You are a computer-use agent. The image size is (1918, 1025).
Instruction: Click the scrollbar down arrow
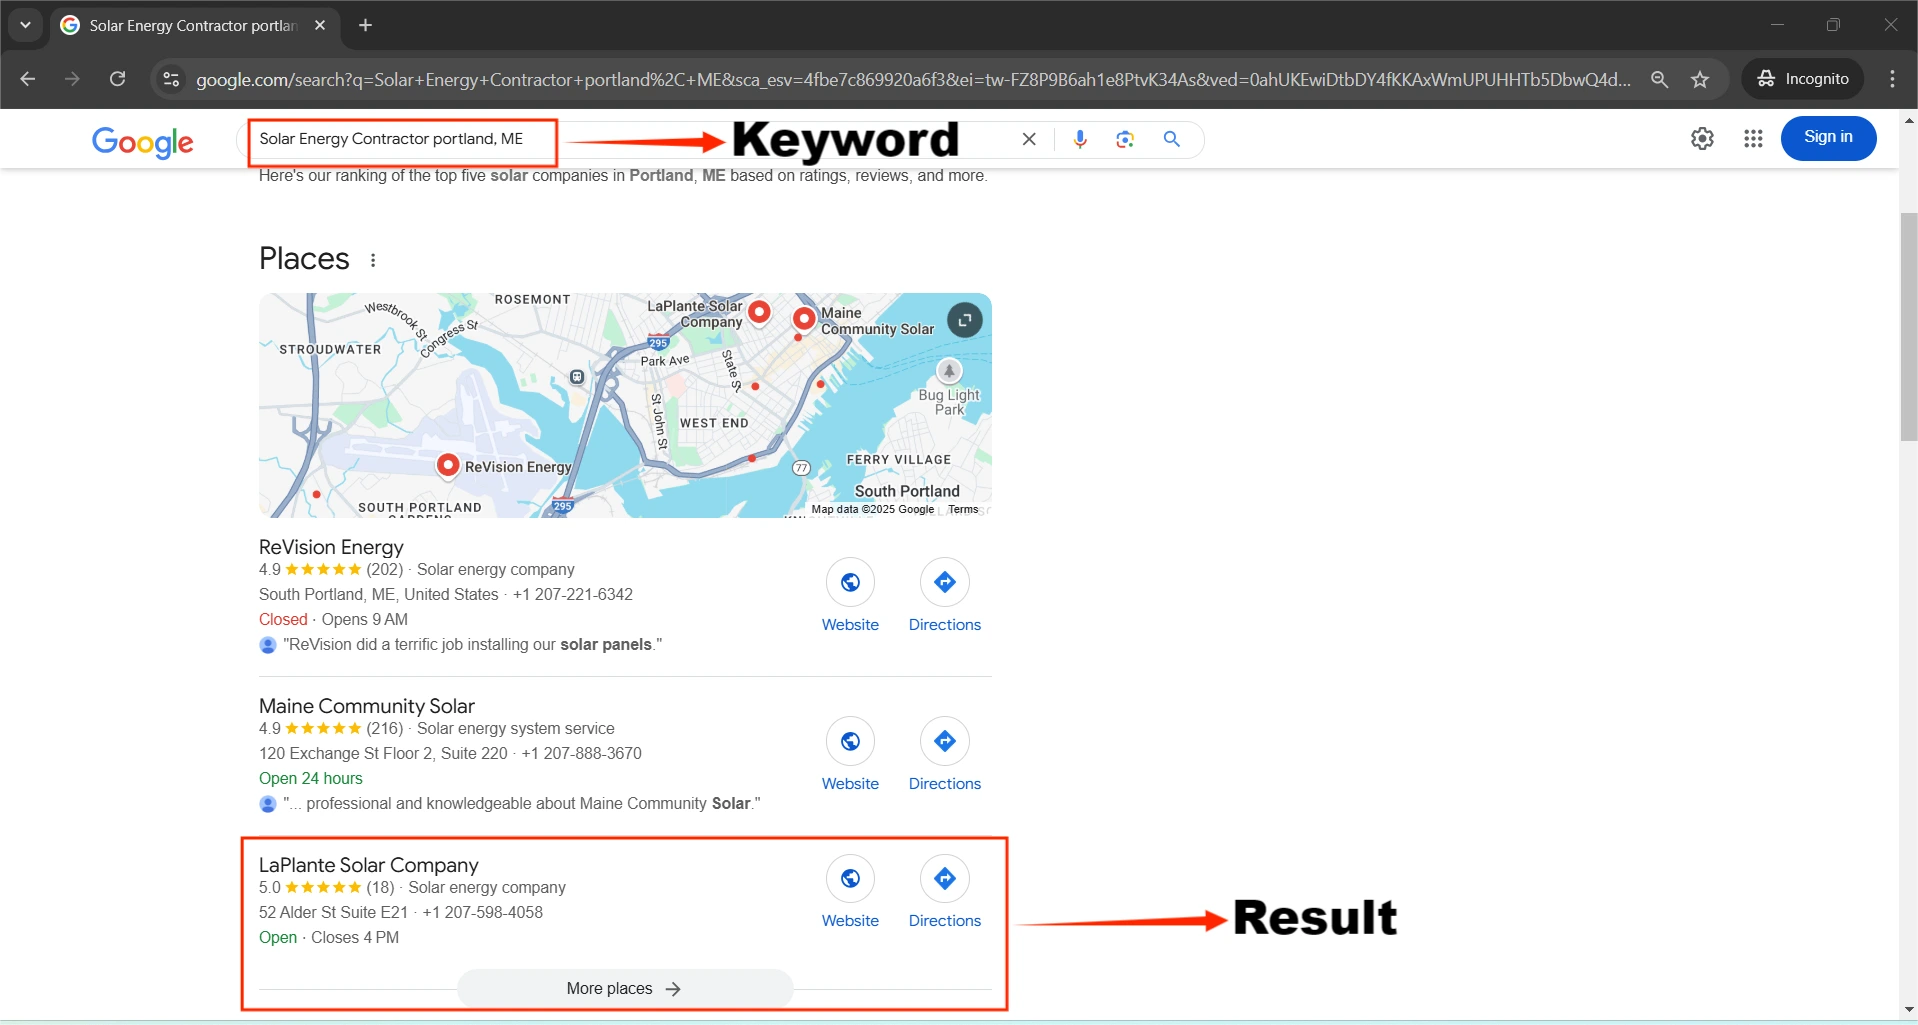pos(1908,1009)
